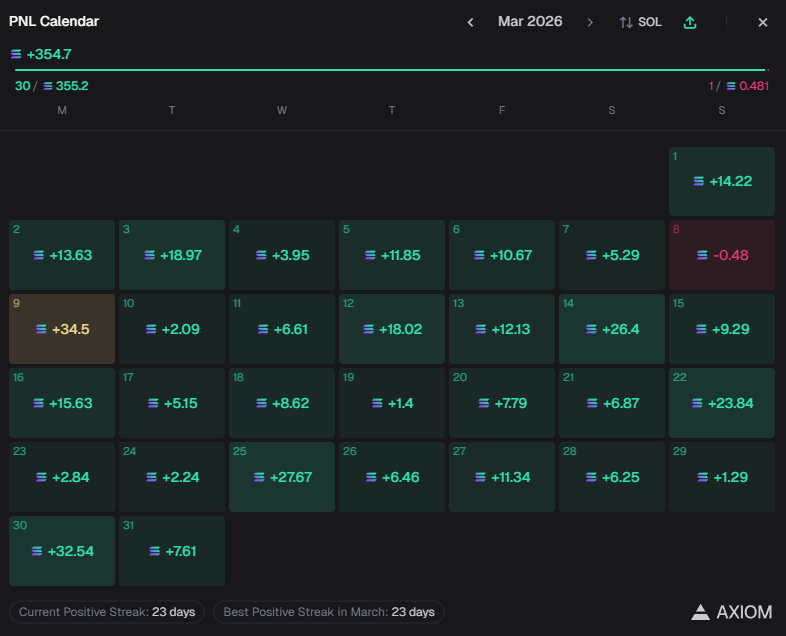The height and width of the screenshot is (636, 786).
Task: Click the green win/loss progress bar
Action: pyautogui.click(x=391, y=70)
